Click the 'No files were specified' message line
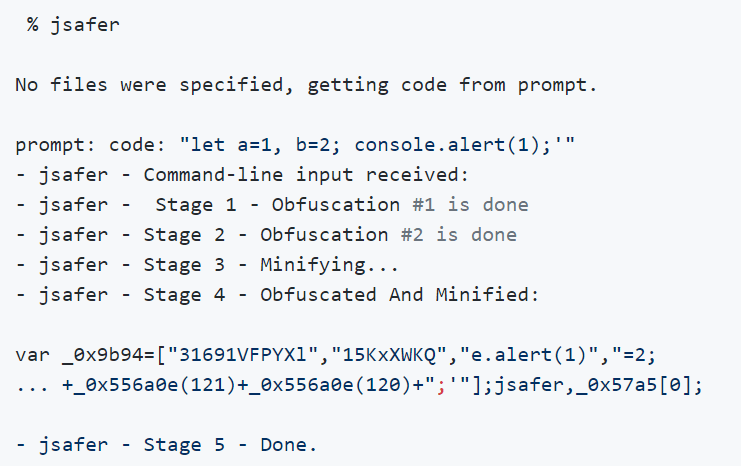741x466 pixels. coord(306,85)
